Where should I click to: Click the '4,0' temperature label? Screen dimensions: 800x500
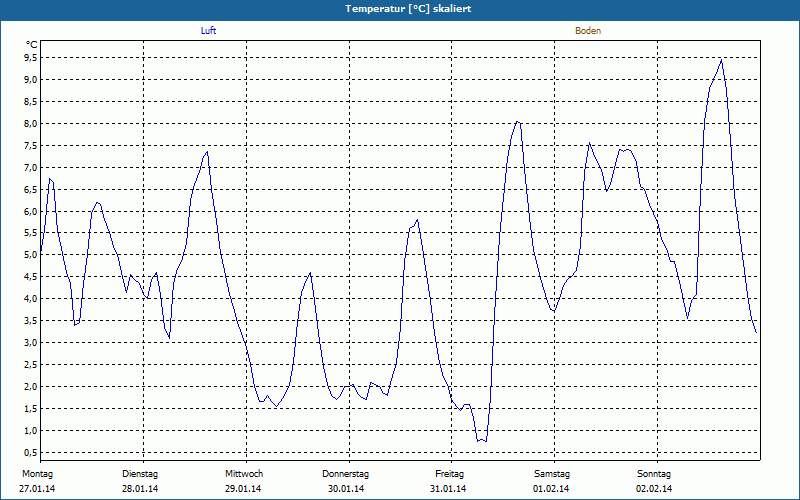point(30,298)
